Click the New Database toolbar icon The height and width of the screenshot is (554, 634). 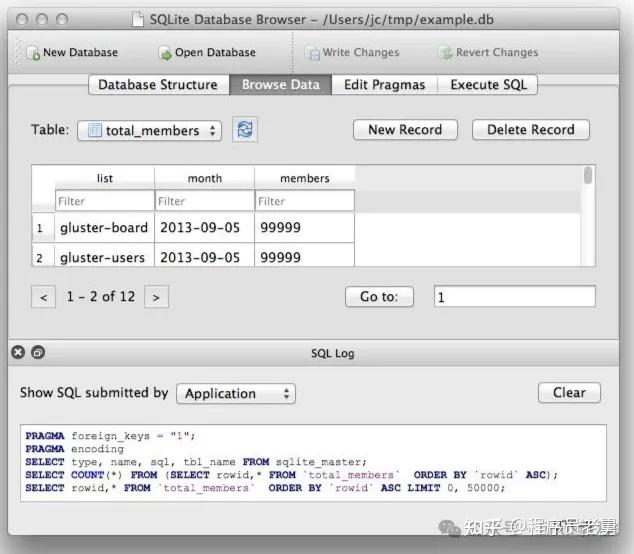pyautogui.click(x=33, y=53)
